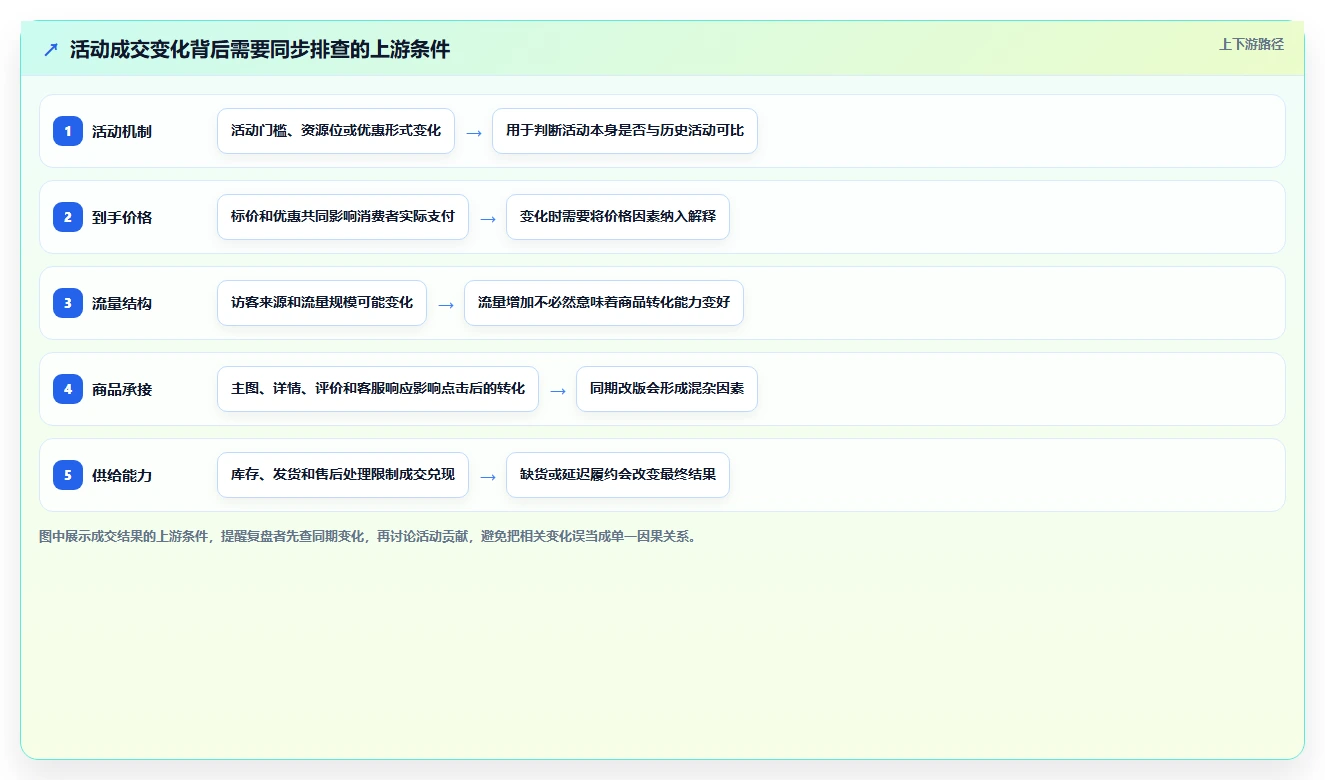Viewport: 1325px width, 780px height.
Task: Click the number 4 badge for 商品承接
Action: pos(68,389)
